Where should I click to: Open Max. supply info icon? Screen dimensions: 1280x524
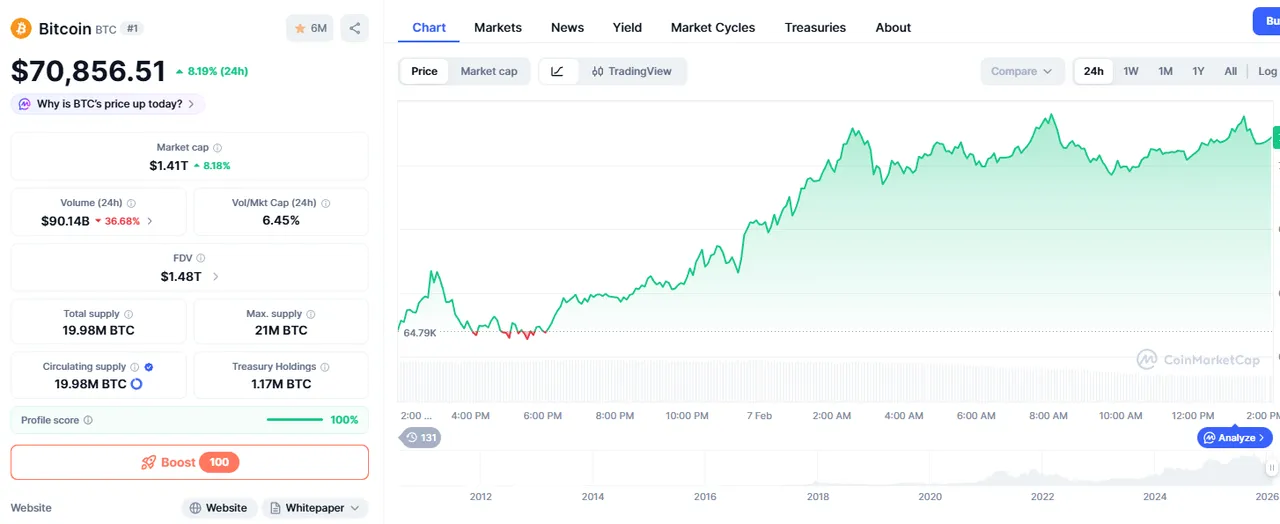[311, 314]
